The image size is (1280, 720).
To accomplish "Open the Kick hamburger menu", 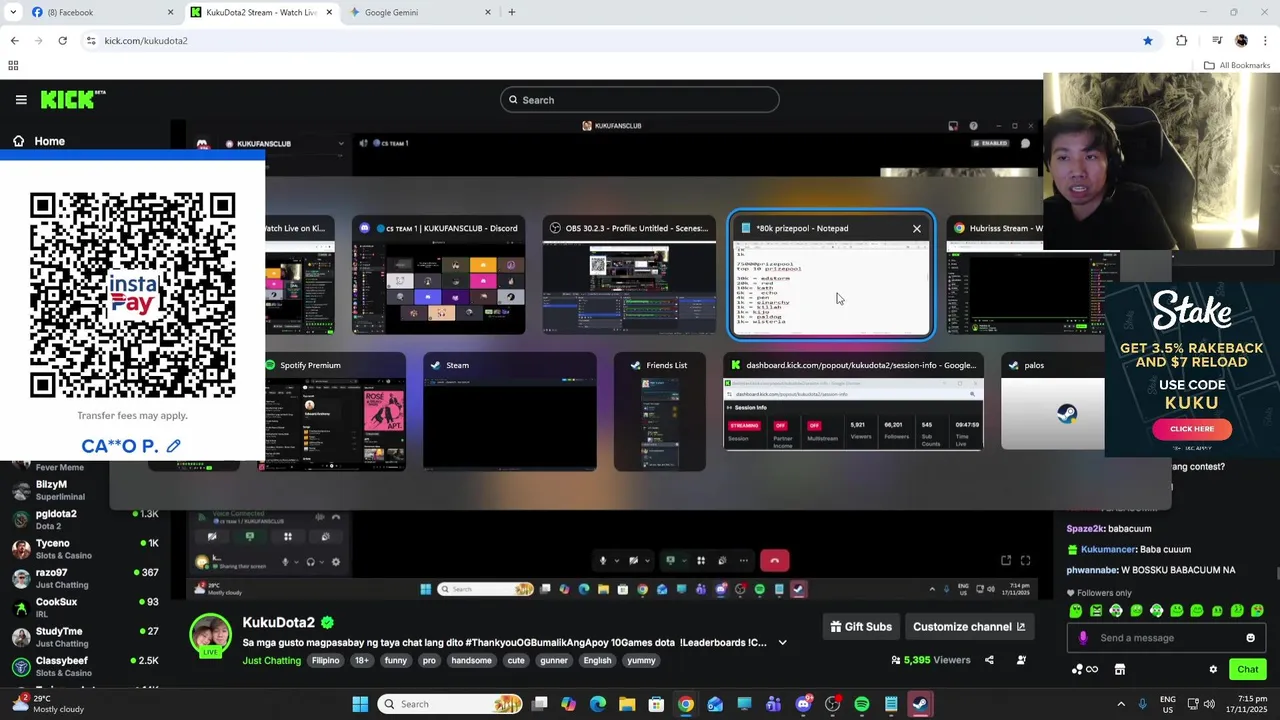I will (21, 100).
